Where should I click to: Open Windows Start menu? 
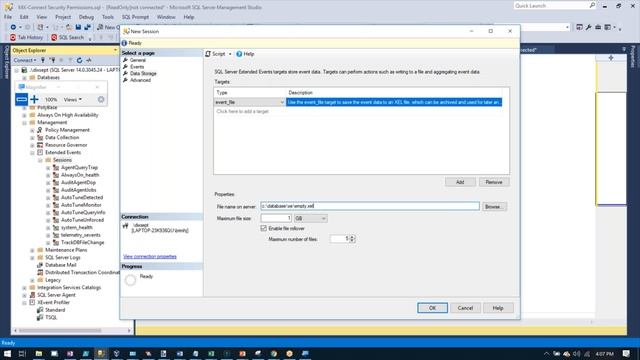[x=7, y=353]
